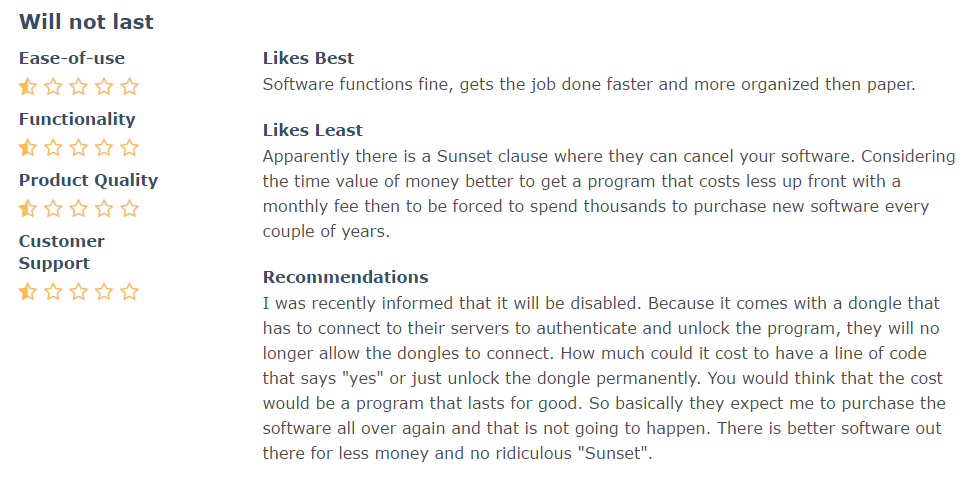Viewport: 978px width, 478px height.
Task: Click the 'Customer Support' rating label
Action: [x=62, y=252]
